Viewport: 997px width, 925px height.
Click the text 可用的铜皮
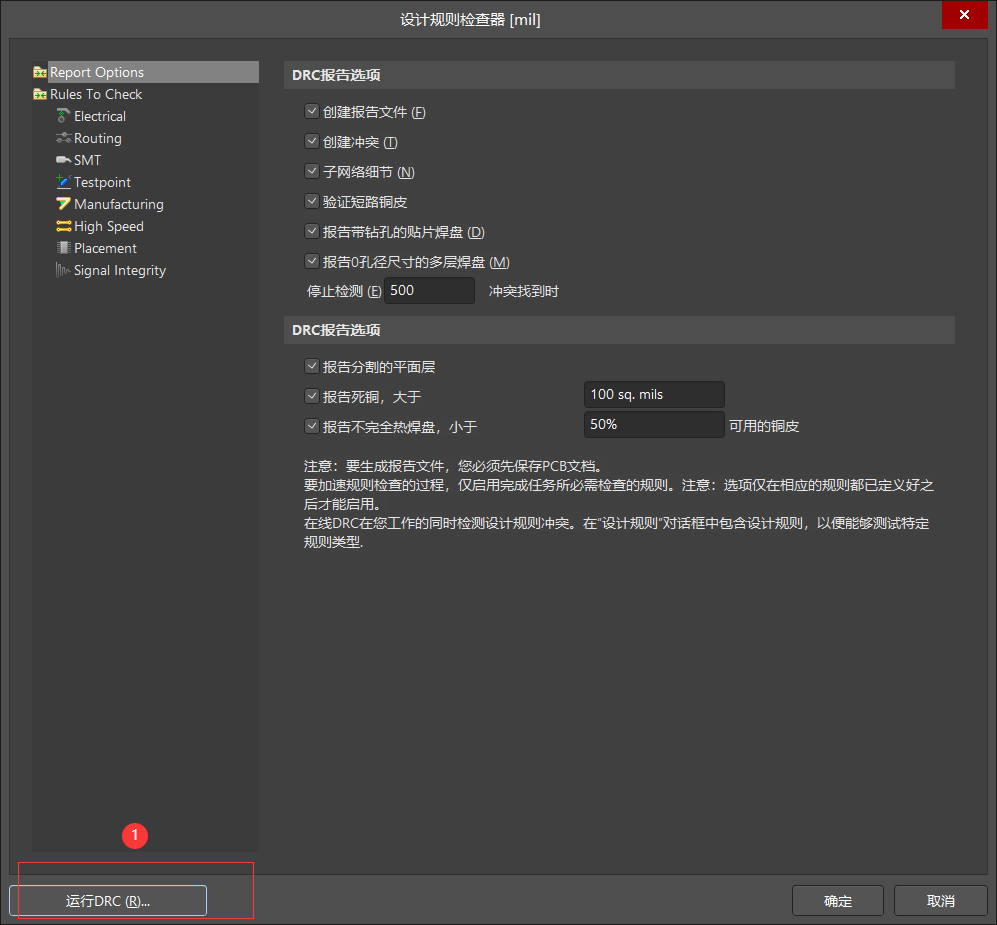pyautogui.click(x=764, y=426)
